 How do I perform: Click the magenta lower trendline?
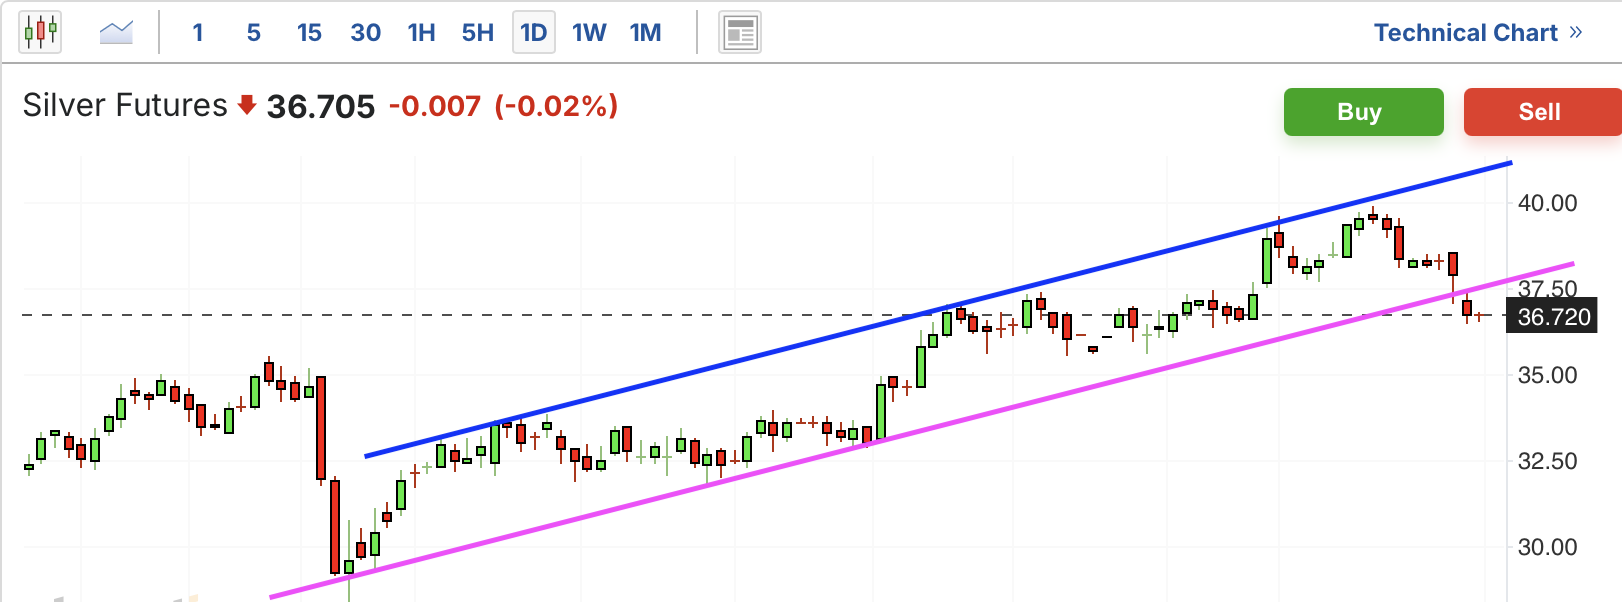920,430
